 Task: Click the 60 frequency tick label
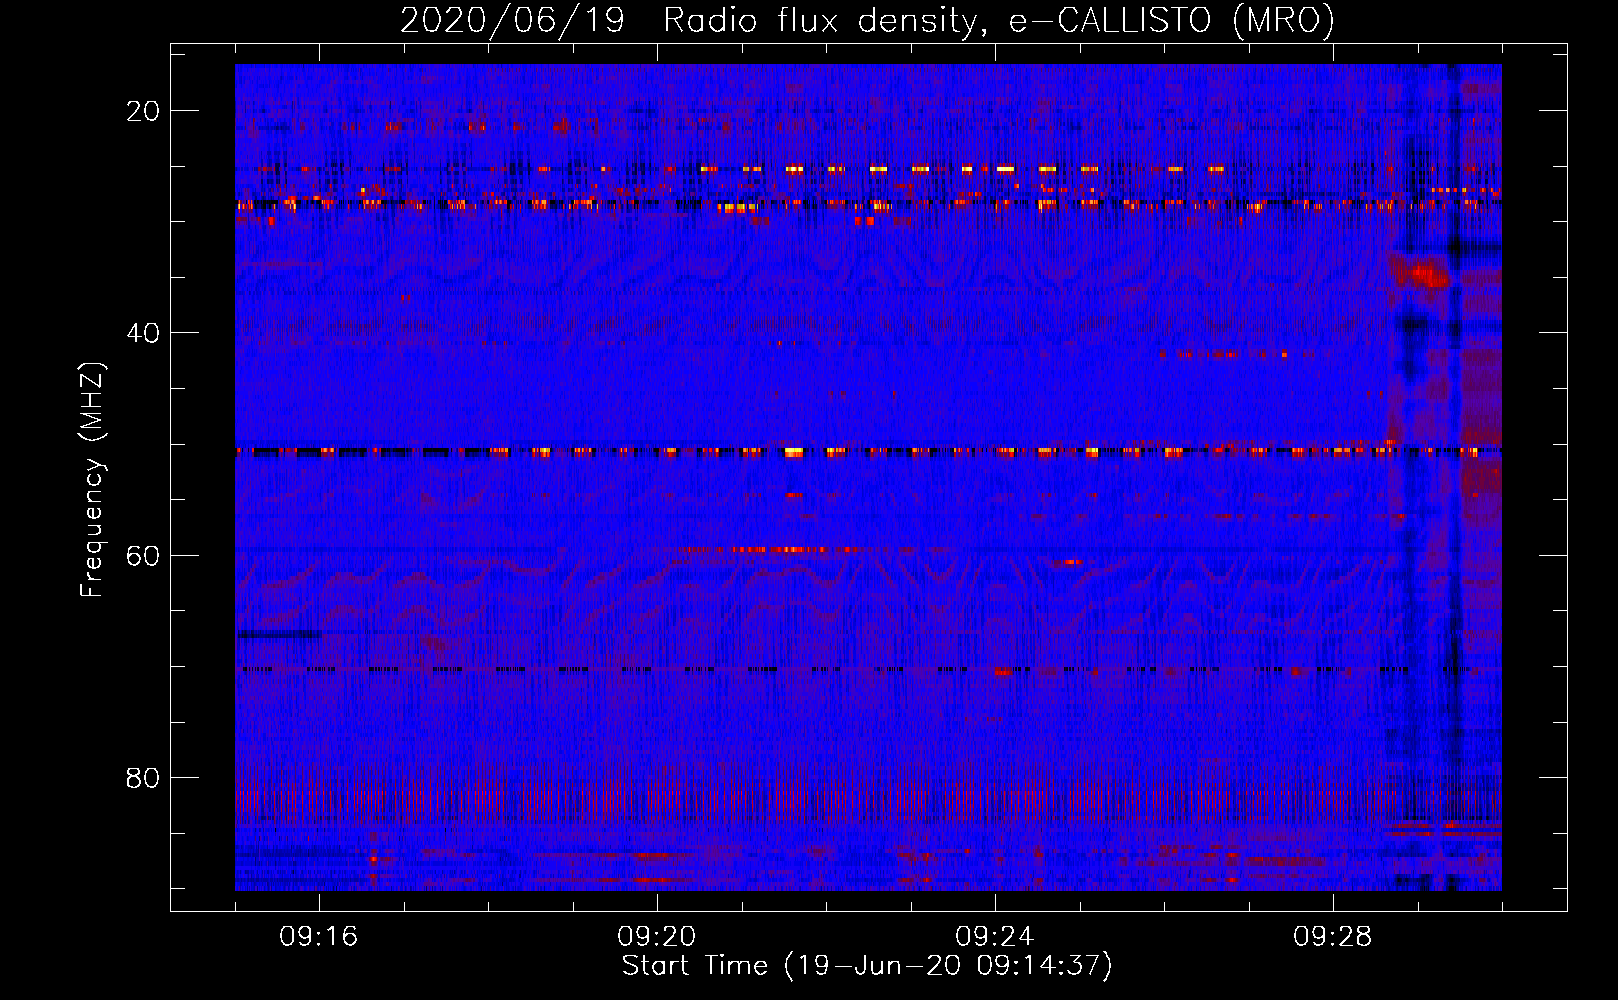(x=143, y=555)
